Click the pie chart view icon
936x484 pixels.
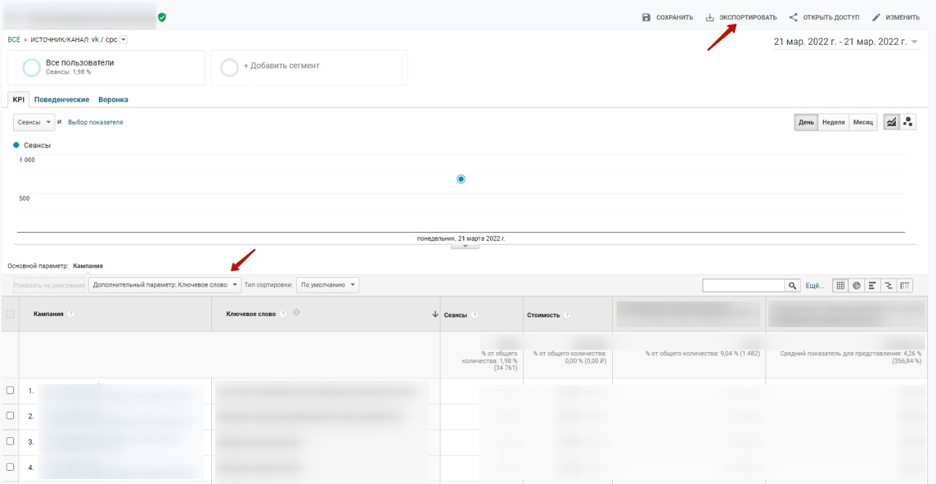point(856,286)
